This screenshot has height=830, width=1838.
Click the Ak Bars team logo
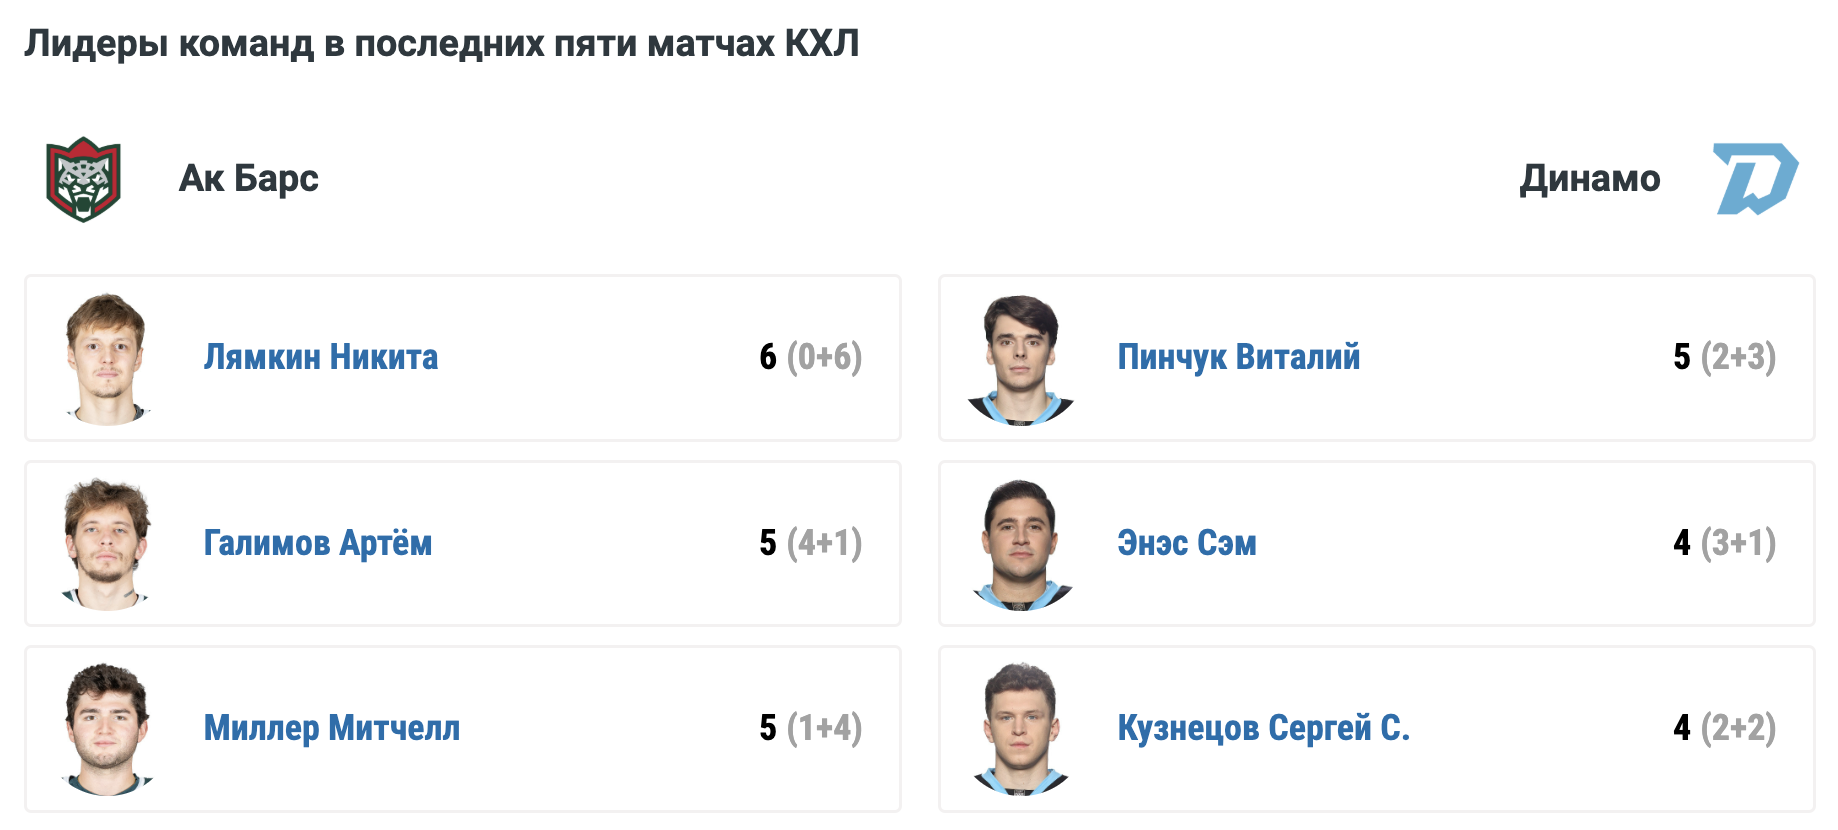coord(84,179)
